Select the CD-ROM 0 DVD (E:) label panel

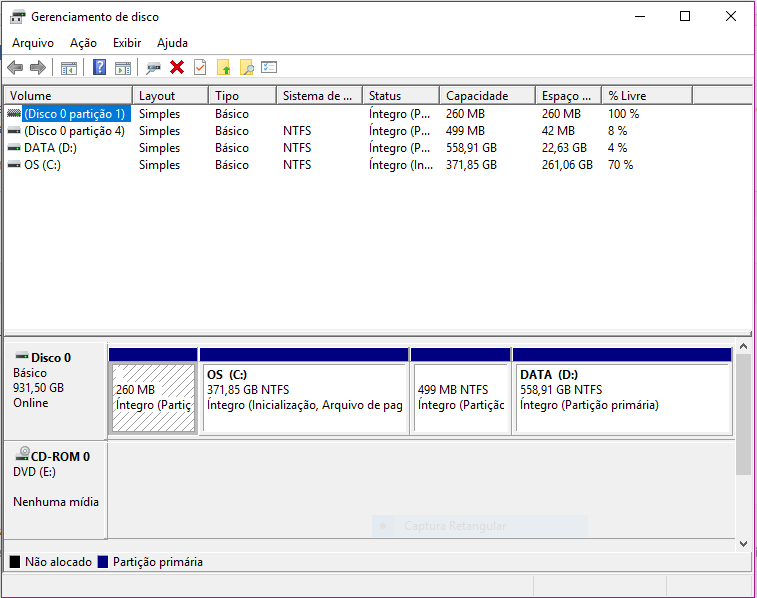pos(55,489)
